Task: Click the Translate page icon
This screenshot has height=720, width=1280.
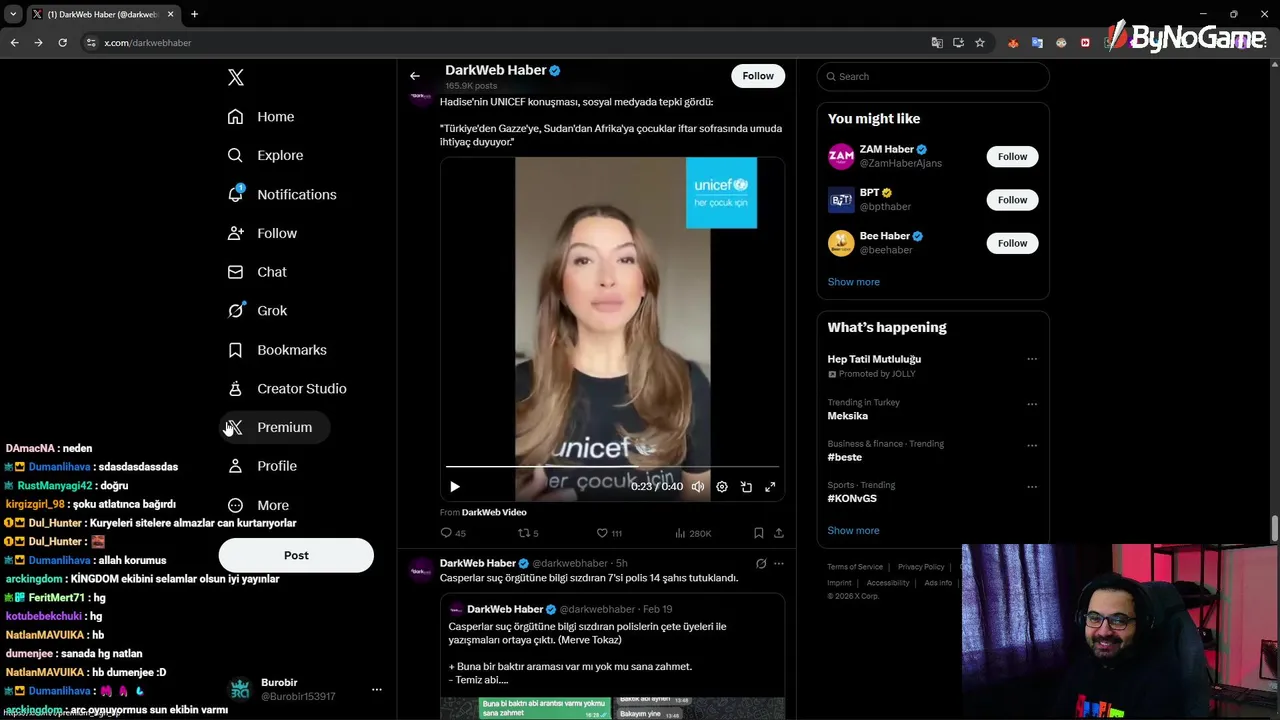Action: (x=937, y=43)
